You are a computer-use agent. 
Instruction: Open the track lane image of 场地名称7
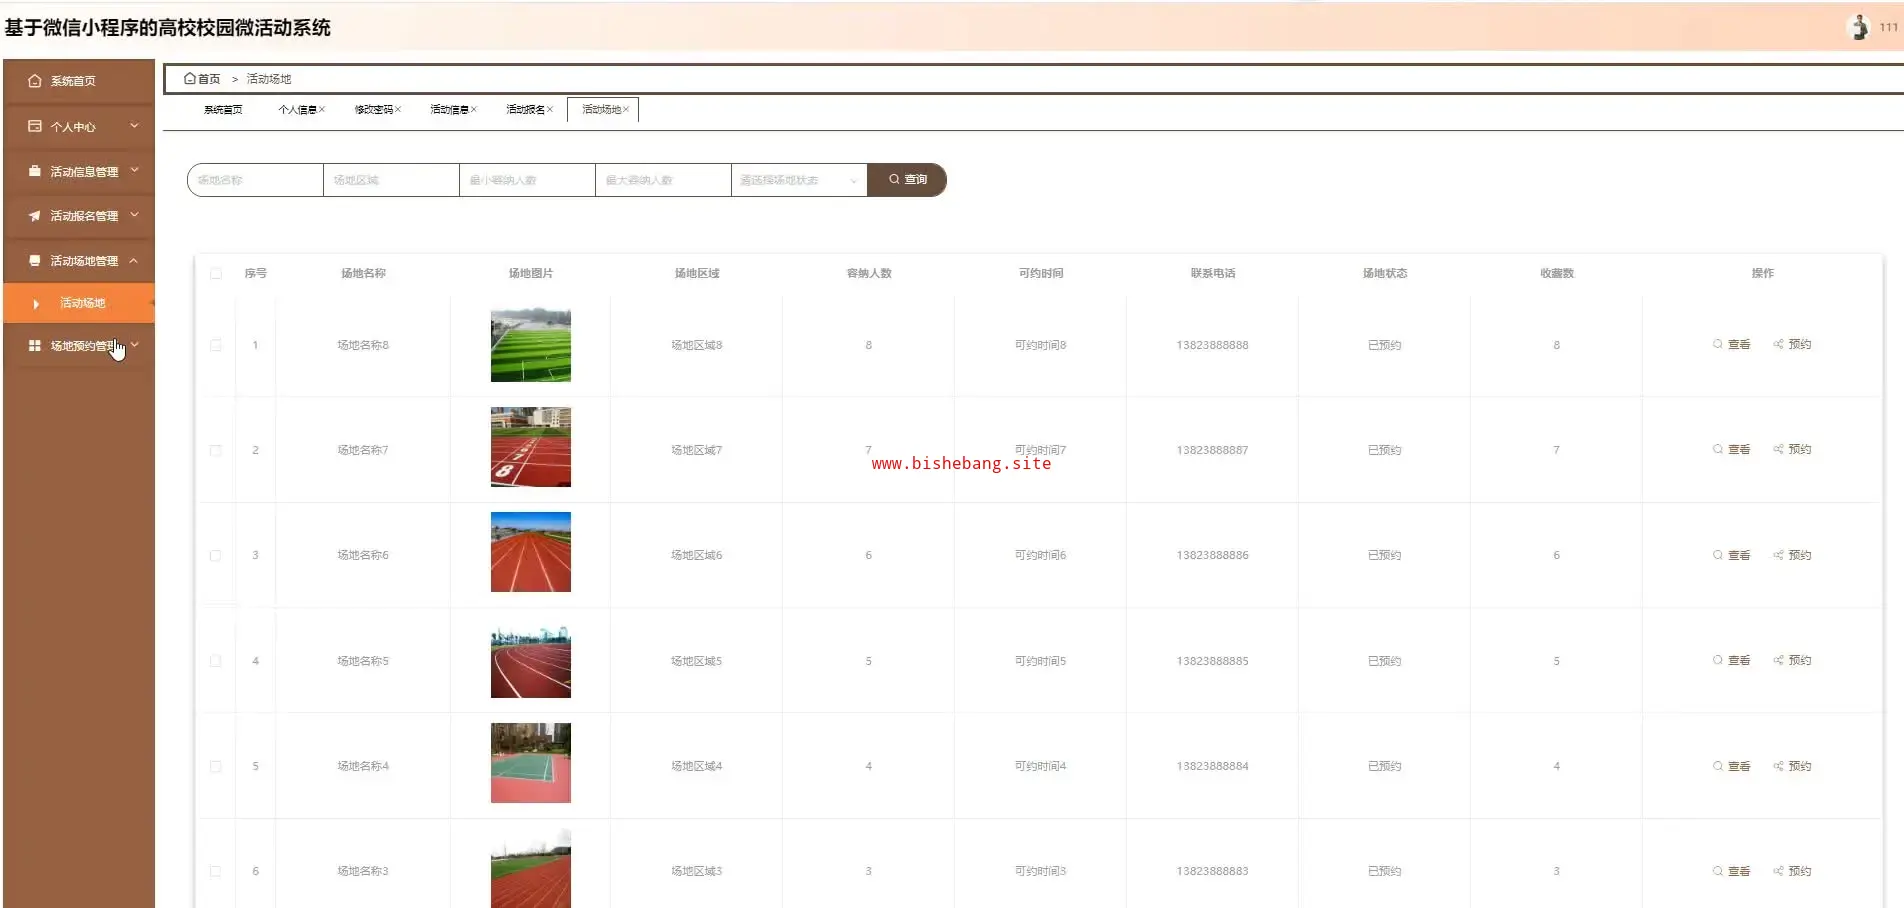point(531,447)
